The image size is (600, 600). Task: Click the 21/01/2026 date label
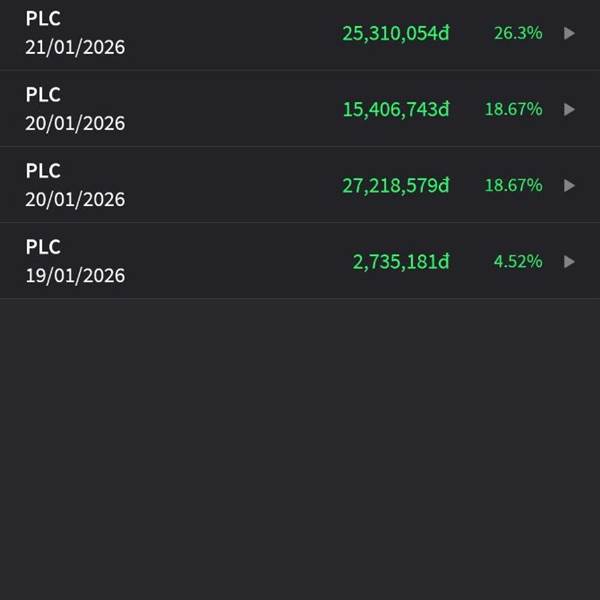coord(75,47)
